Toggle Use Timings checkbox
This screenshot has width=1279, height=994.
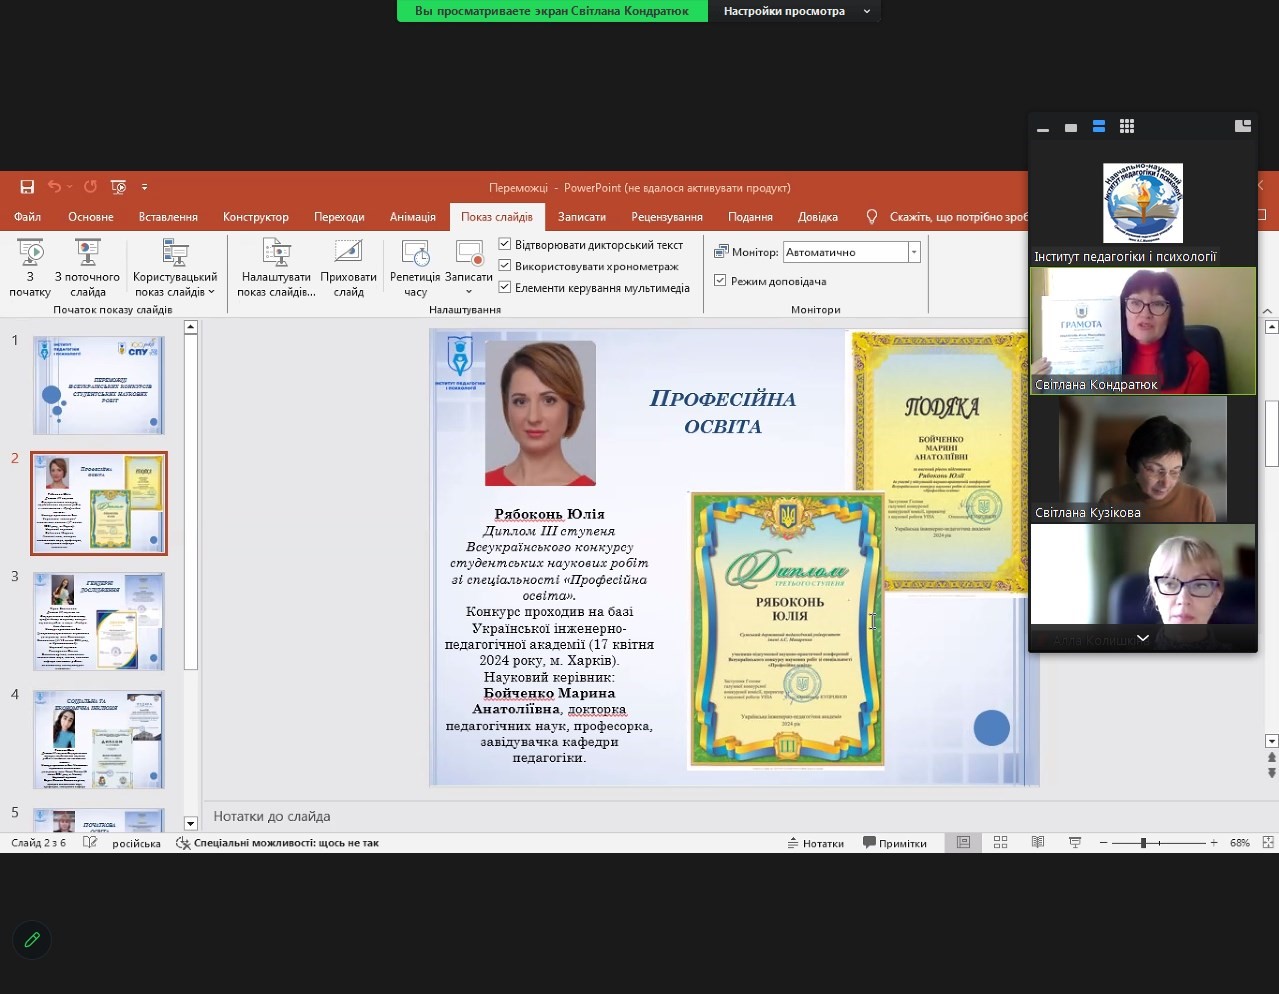(x=505, y=266)
